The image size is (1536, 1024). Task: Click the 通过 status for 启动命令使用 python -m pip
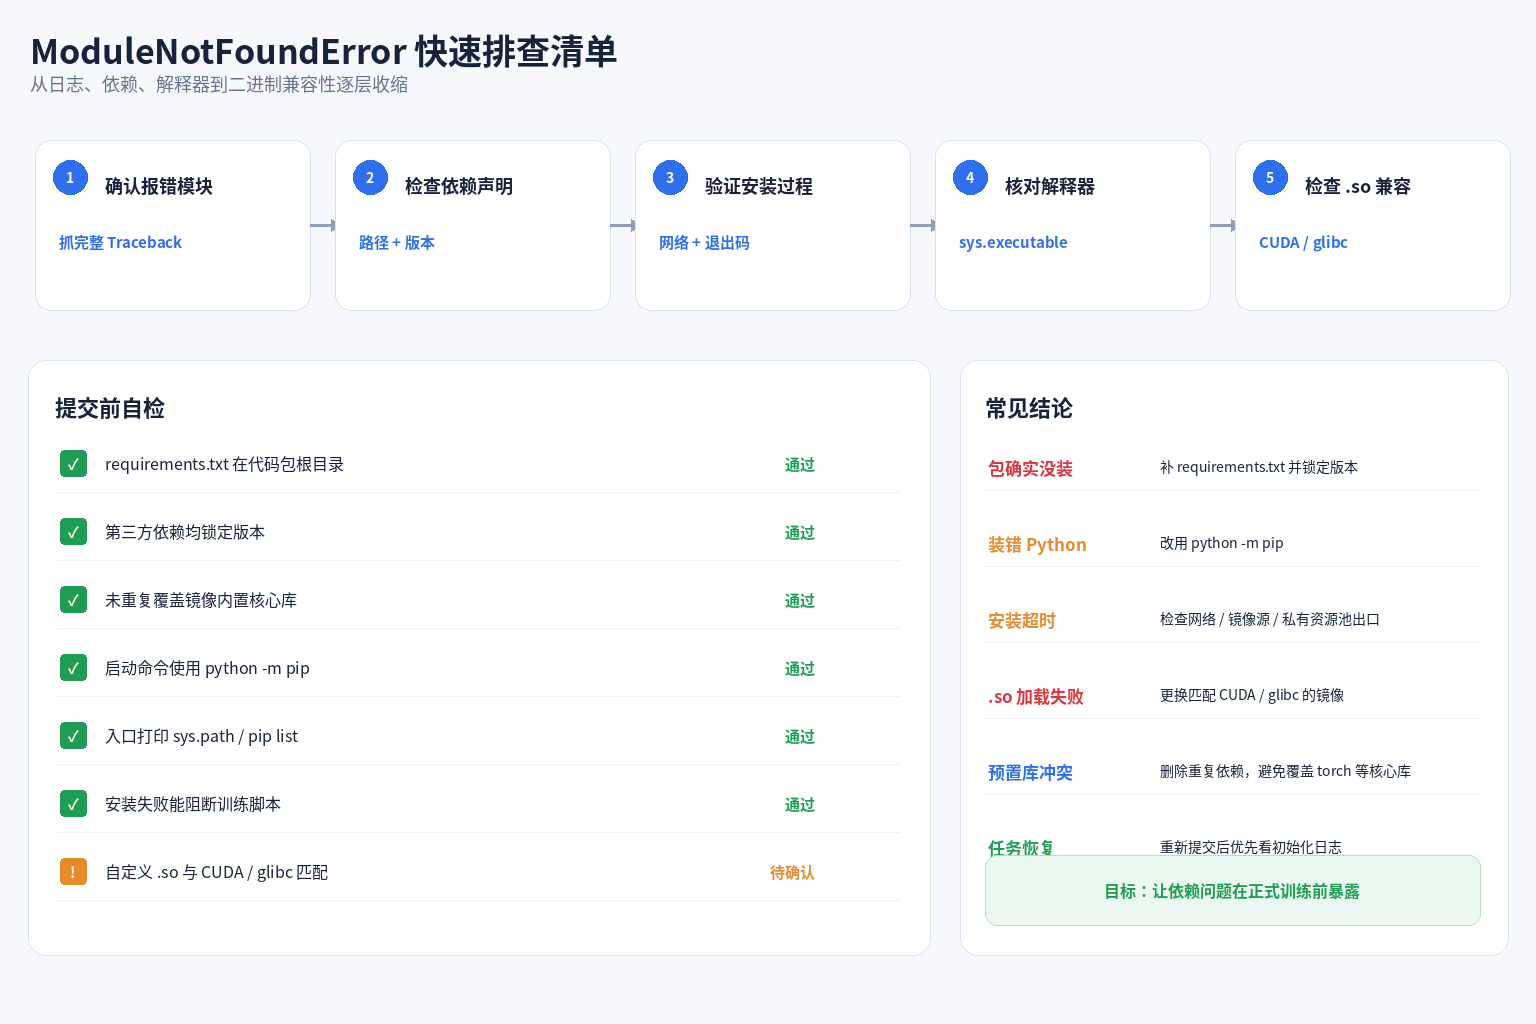800,668
